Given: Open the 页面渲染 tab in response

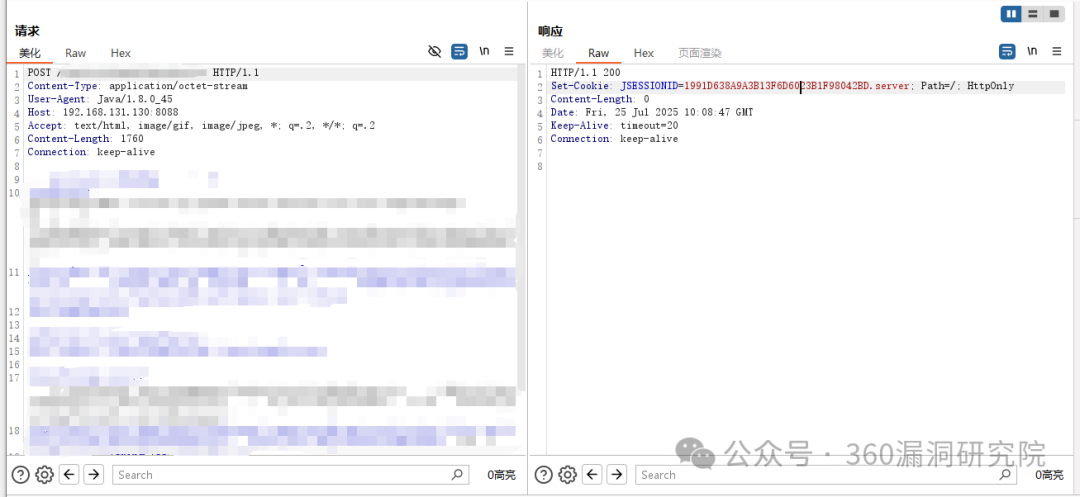Looking at the screenshot, I should pyautogui.click(x=699, y=53).
